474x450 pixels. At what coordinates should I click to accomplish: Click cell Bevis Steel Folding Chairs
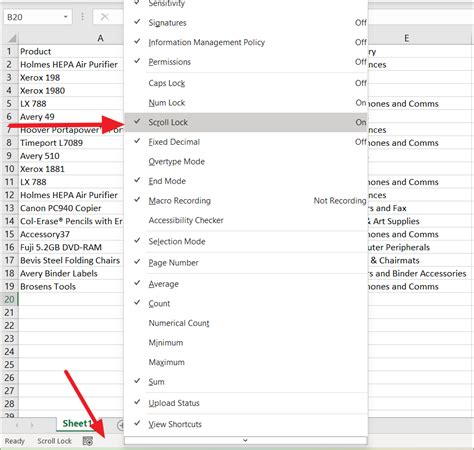point(71,260)
